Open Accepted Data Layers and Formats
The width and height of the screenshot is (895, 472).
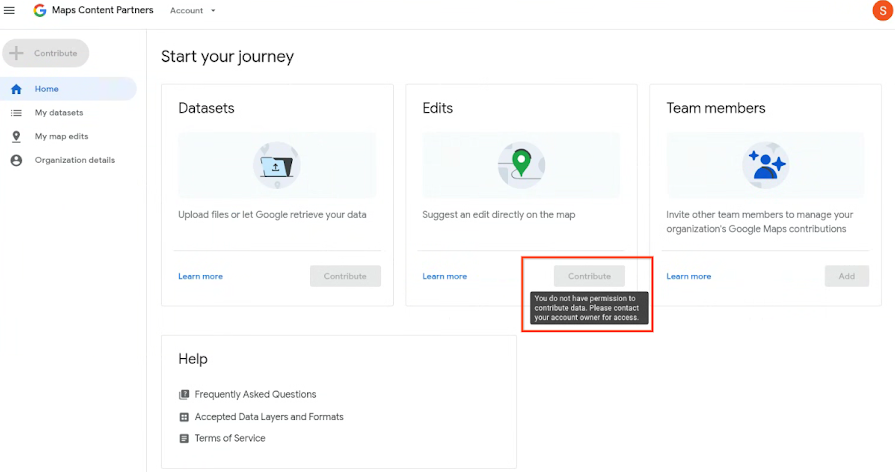coord(269,417)
